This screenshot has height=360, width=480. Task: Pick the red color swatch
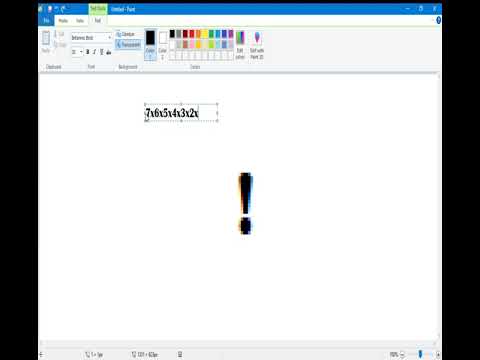tap(192, 34)
